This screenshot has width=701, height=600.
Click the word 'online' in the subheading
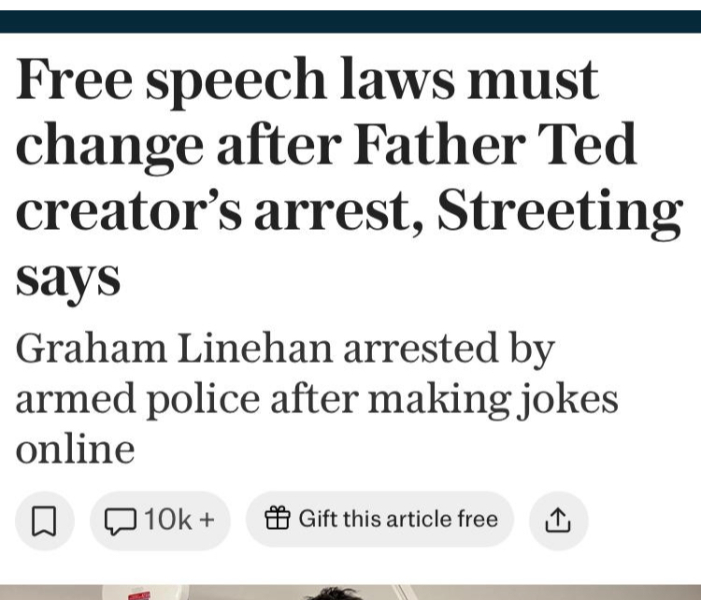click(x=74, y=448)
